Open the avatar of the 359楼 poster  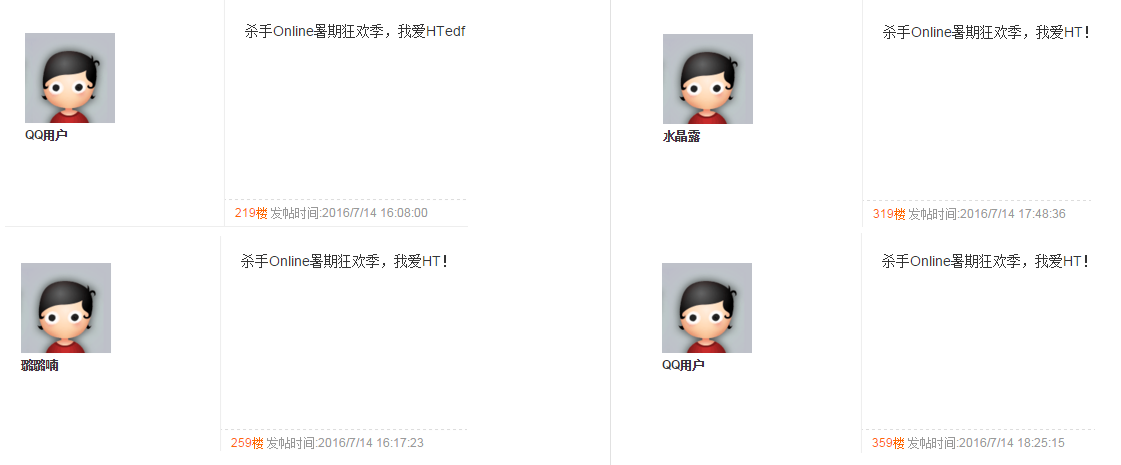(707, 308)
